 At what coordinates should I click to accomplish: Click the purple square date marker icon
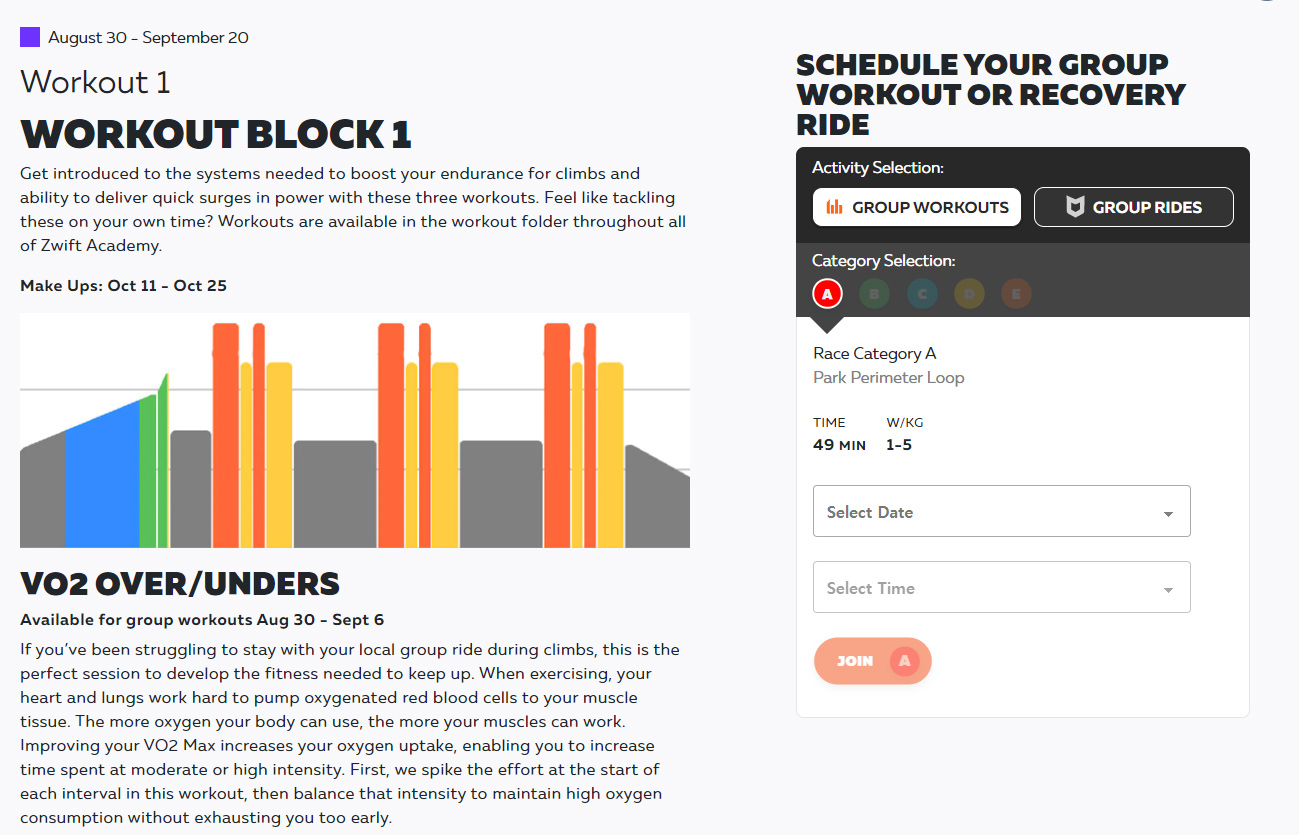coord(30,38)
